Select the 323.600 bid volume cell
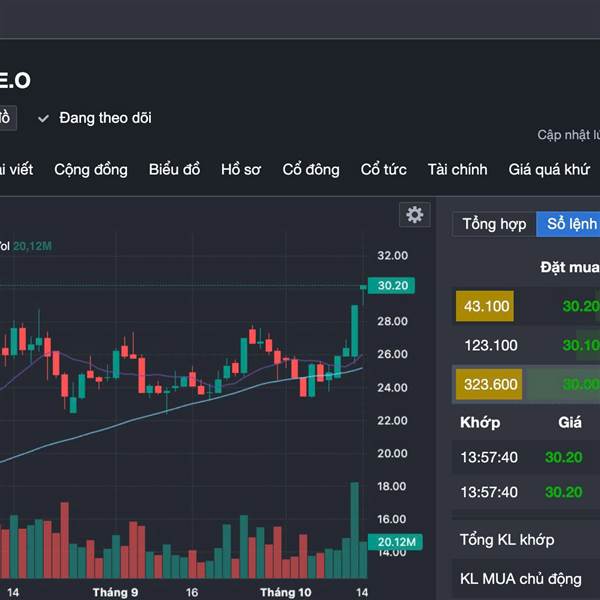Viewport: 600px width, 600px height. pyautogui.click(x=489, y=384)
